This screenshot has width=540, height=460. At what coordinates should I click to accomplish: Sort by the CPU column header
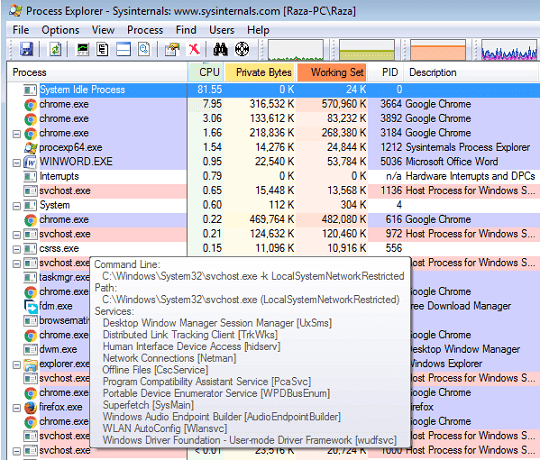tap(206, 72)
